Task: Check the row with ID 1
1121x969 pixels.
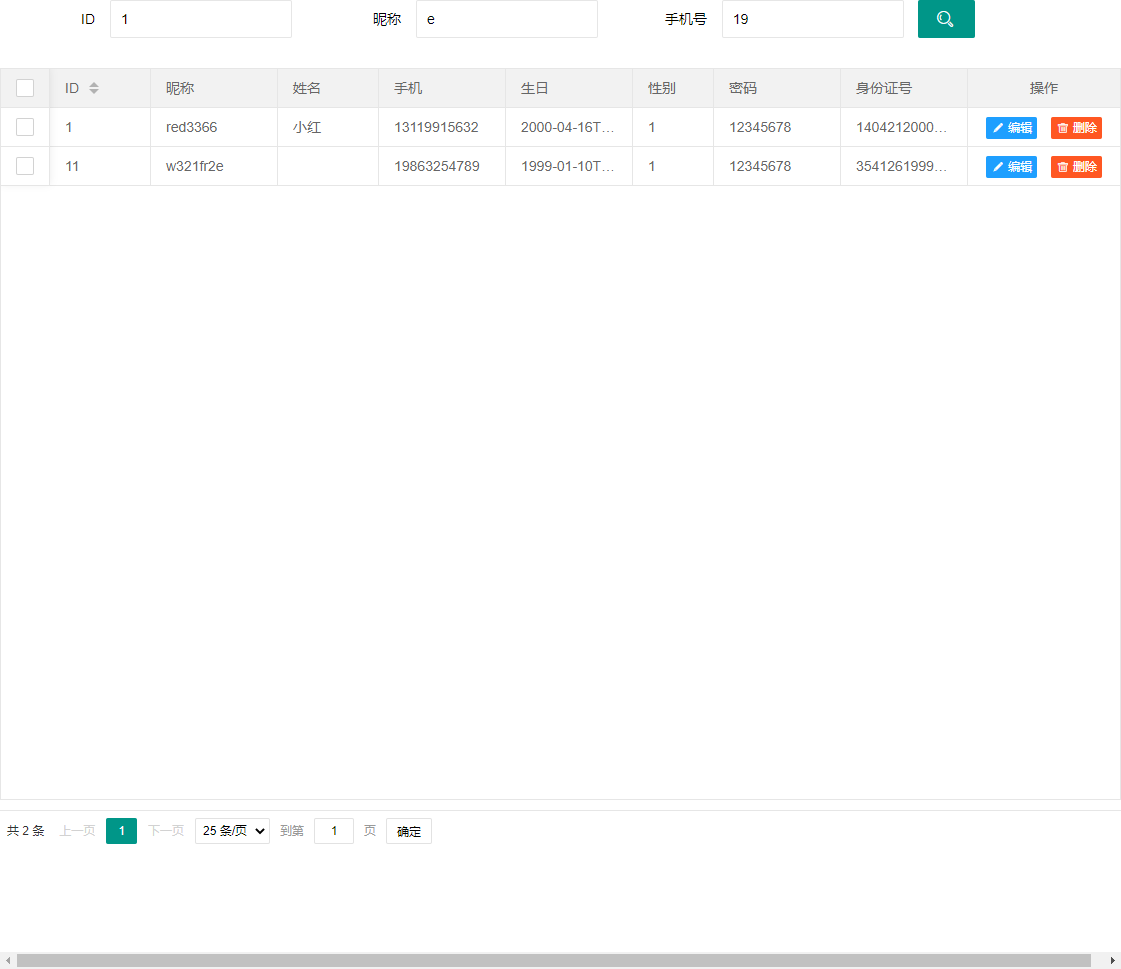Action: tap(25, 127)
